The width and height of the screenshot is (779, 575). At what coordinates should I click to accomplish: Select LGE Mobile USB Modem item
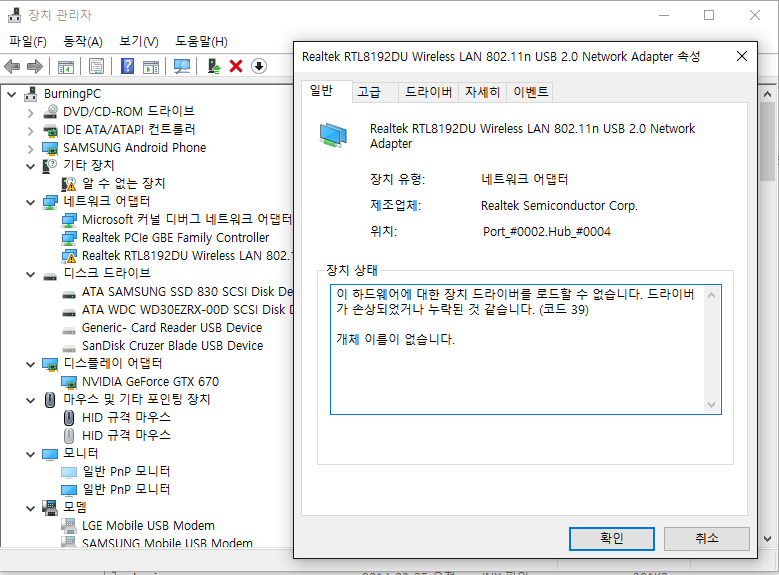[148, 525]
